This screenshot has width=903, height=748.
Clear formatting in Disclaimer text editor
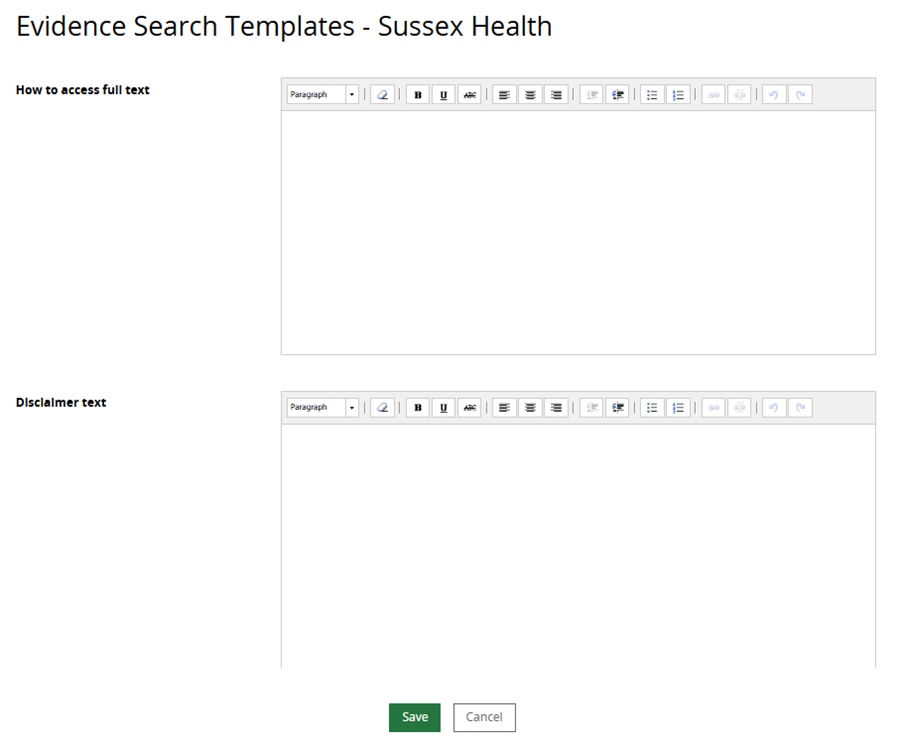382,408
